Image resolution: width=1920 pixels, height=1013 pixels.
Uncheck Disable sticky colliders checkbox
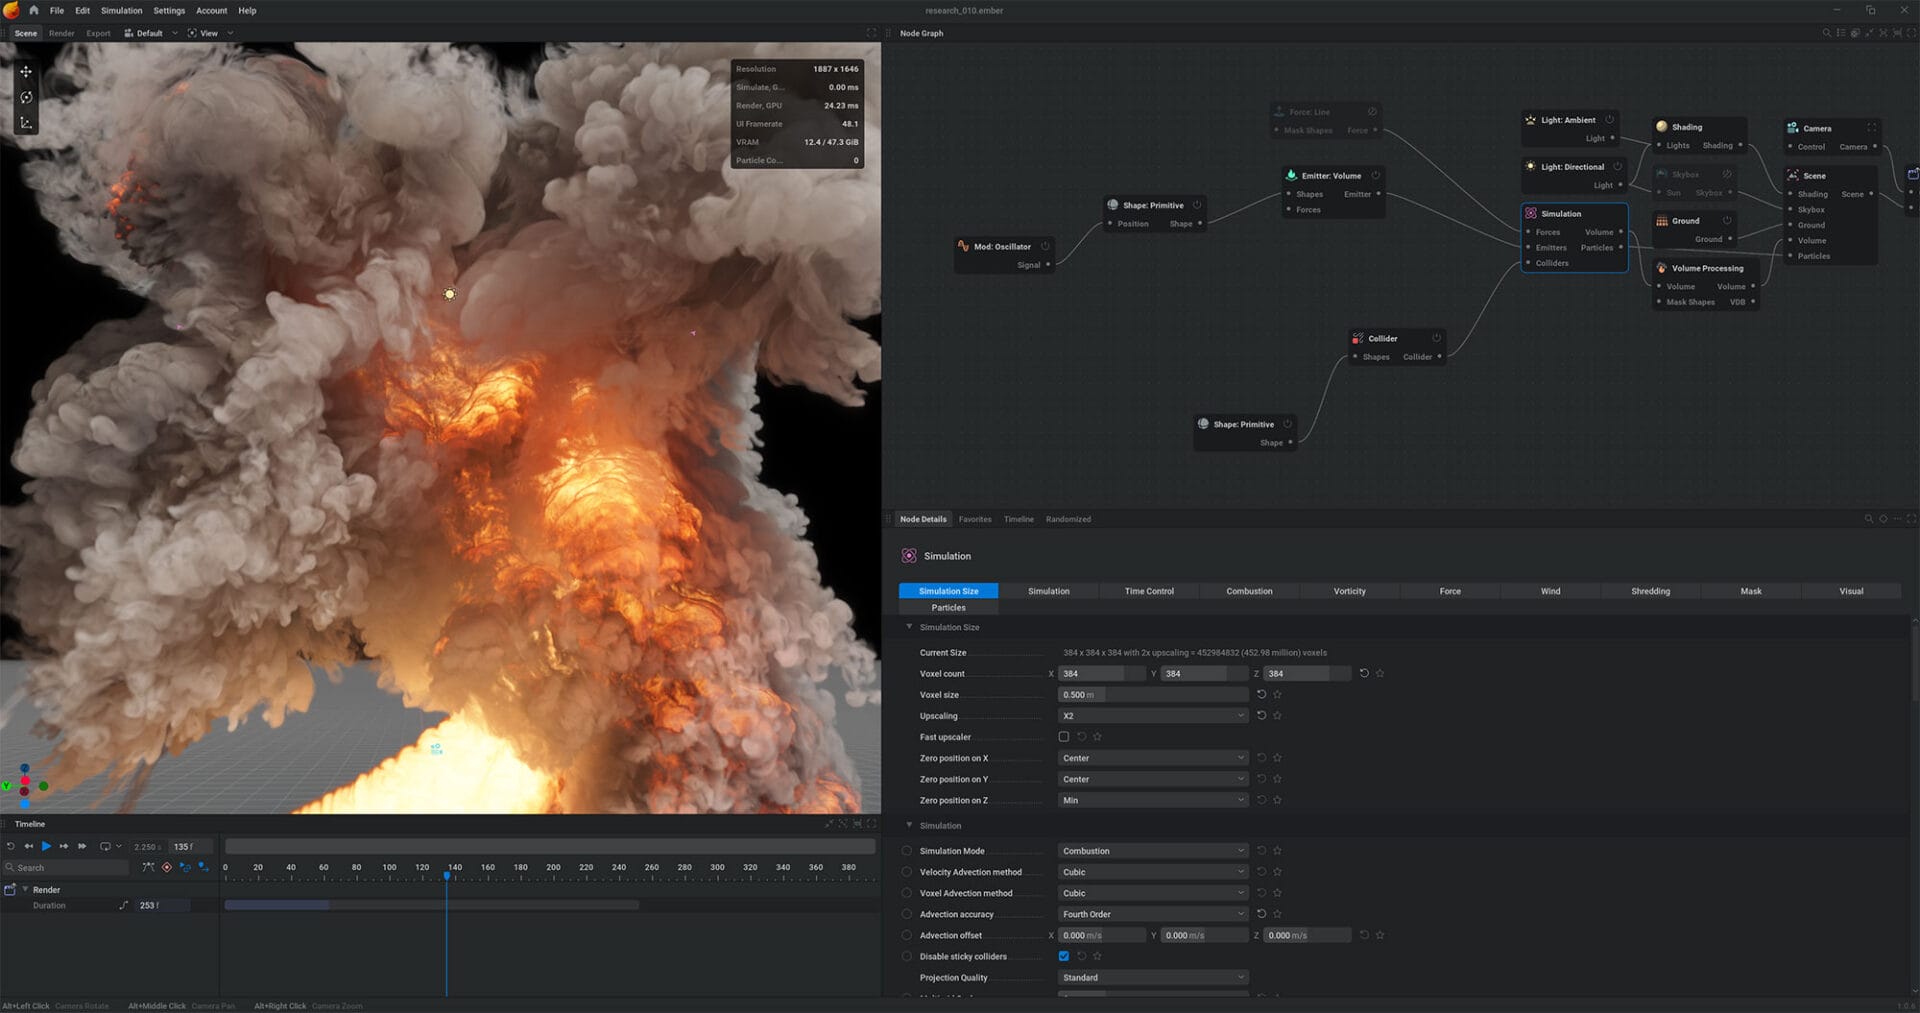1064,956
